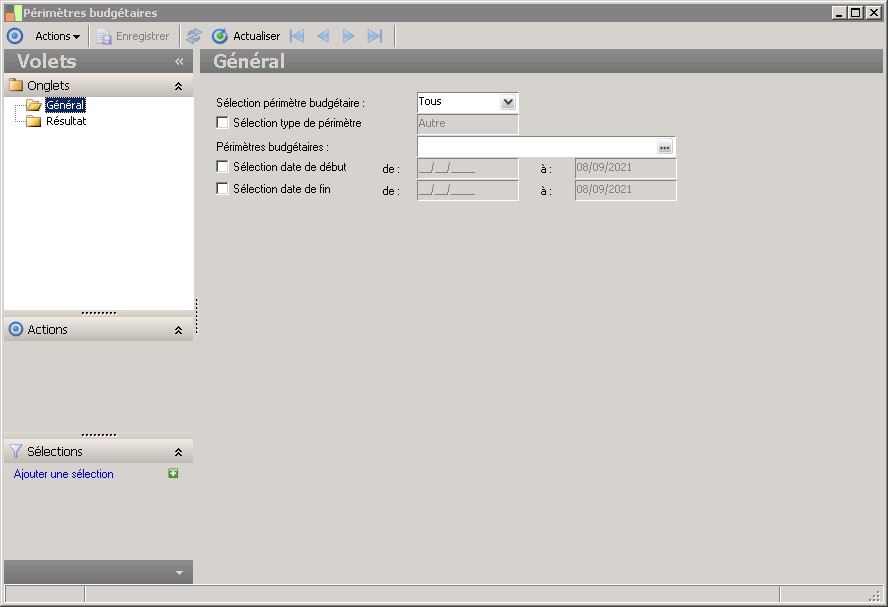Select the Résultat tree item
This screenshot has height=607, width=888.
(x=66, y=121)
